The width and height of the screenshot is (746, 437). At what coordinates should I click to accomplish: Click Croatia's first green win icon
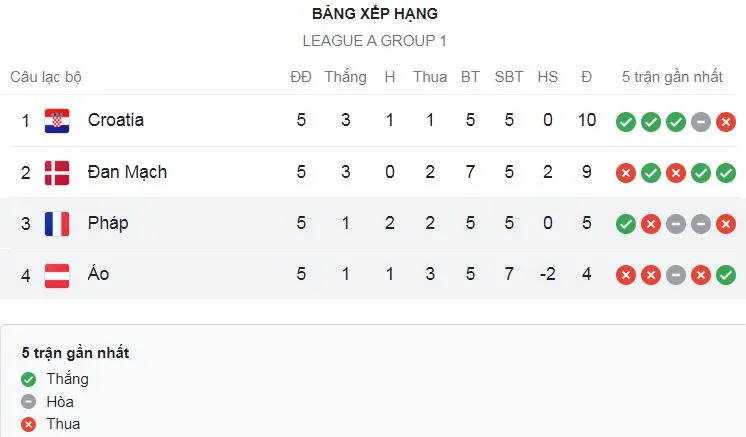626,122
